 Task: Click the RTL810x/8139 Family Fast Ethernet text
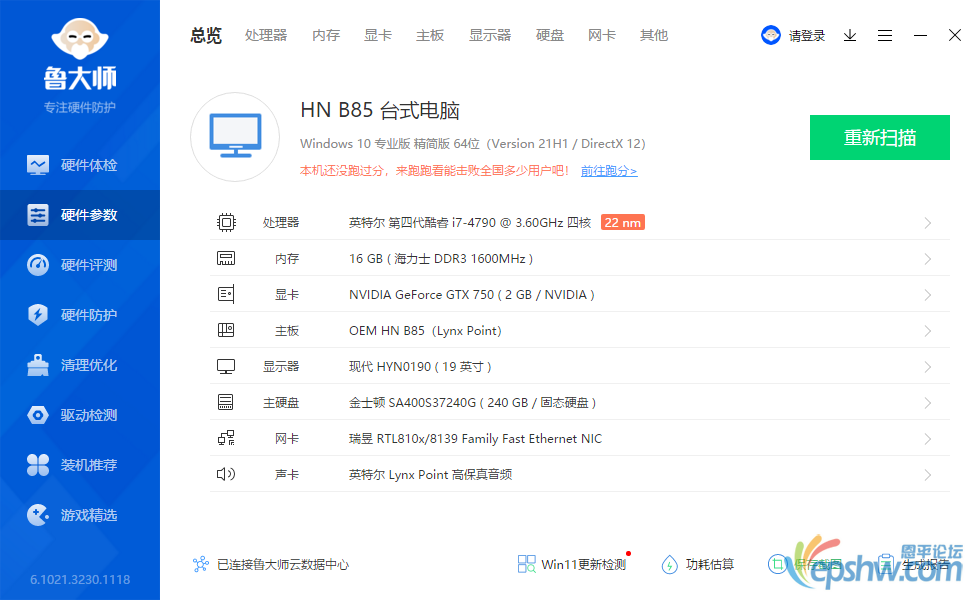click(476, 439)
